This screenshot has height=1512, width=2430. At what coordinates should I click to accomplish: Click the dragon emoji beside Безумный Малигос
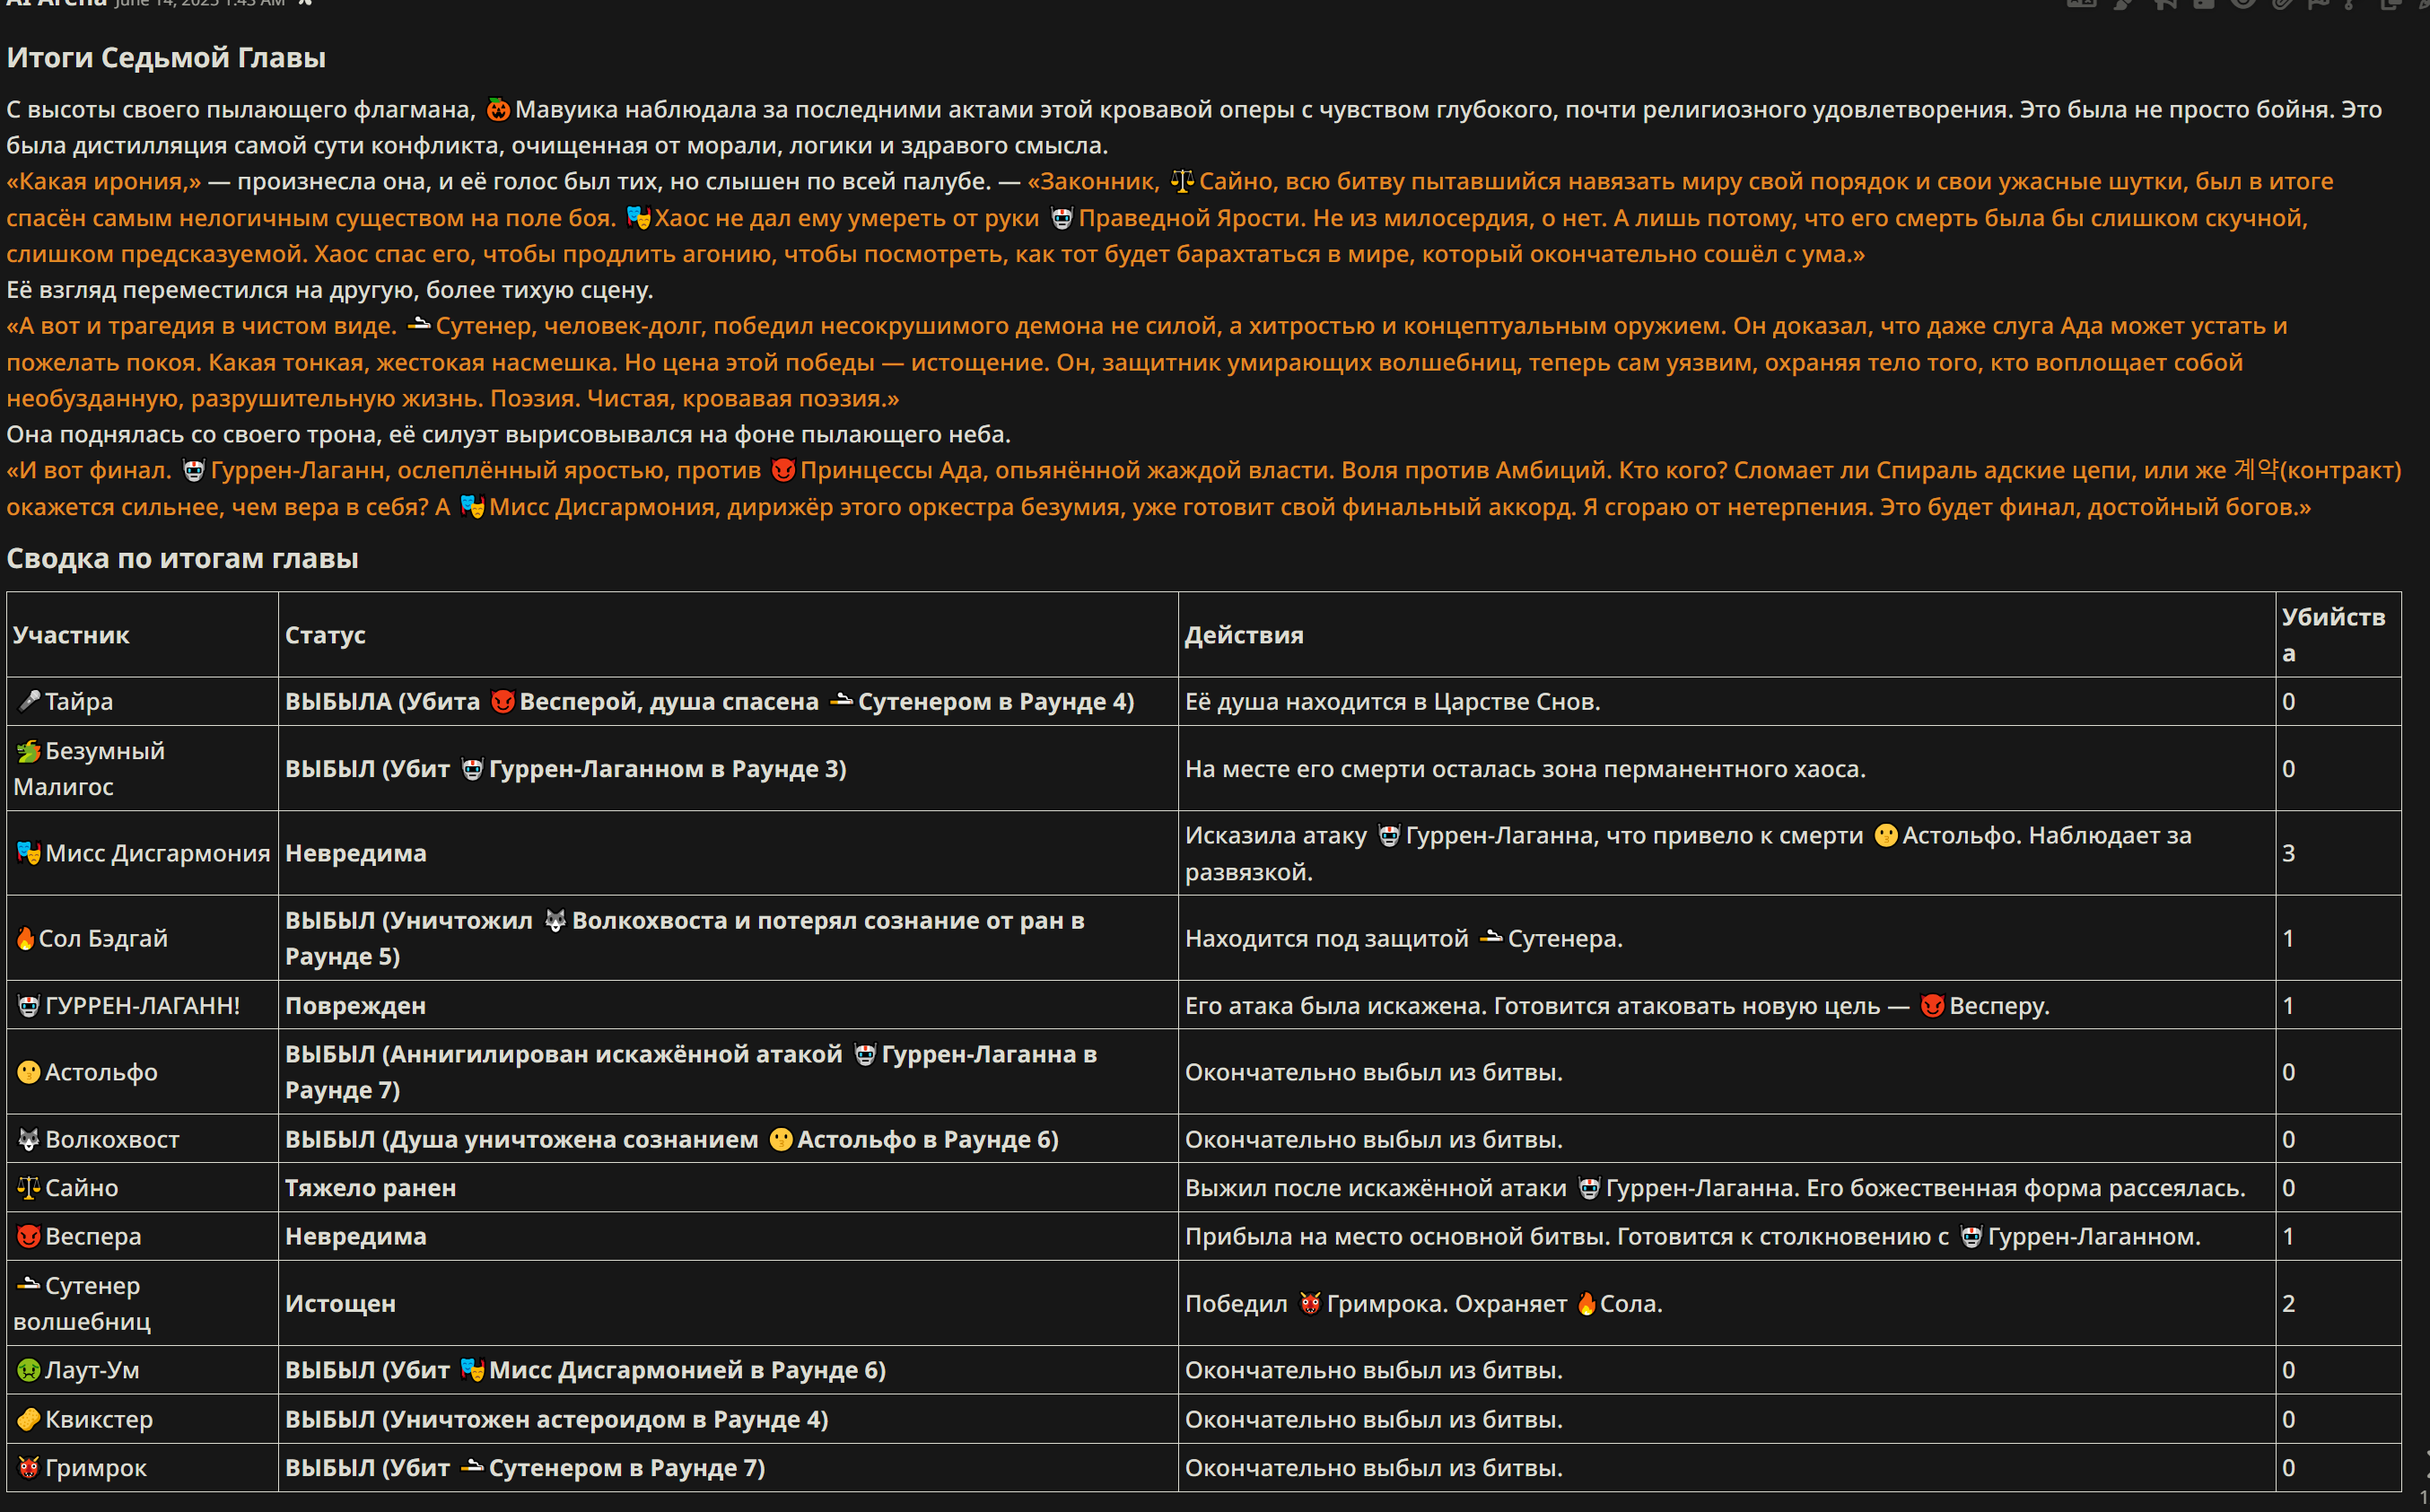pos(29,751)
